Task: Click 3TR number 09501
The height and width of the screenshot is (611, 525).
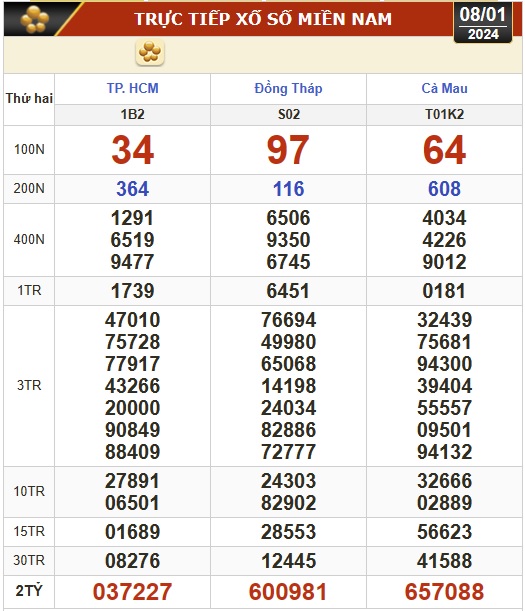Action: point(444,430)
